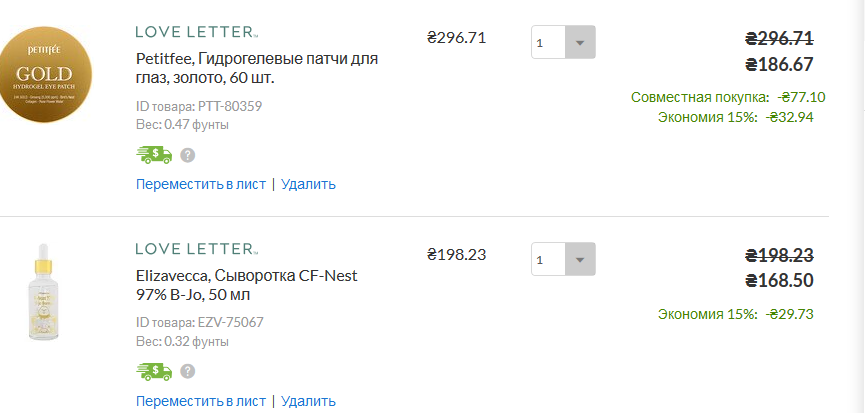Open the Elizavecca CF-Nest serum product title
Image resolution: width=865 pixels, height=413 pixels.
pyautogui.click(x=247, y=285)
